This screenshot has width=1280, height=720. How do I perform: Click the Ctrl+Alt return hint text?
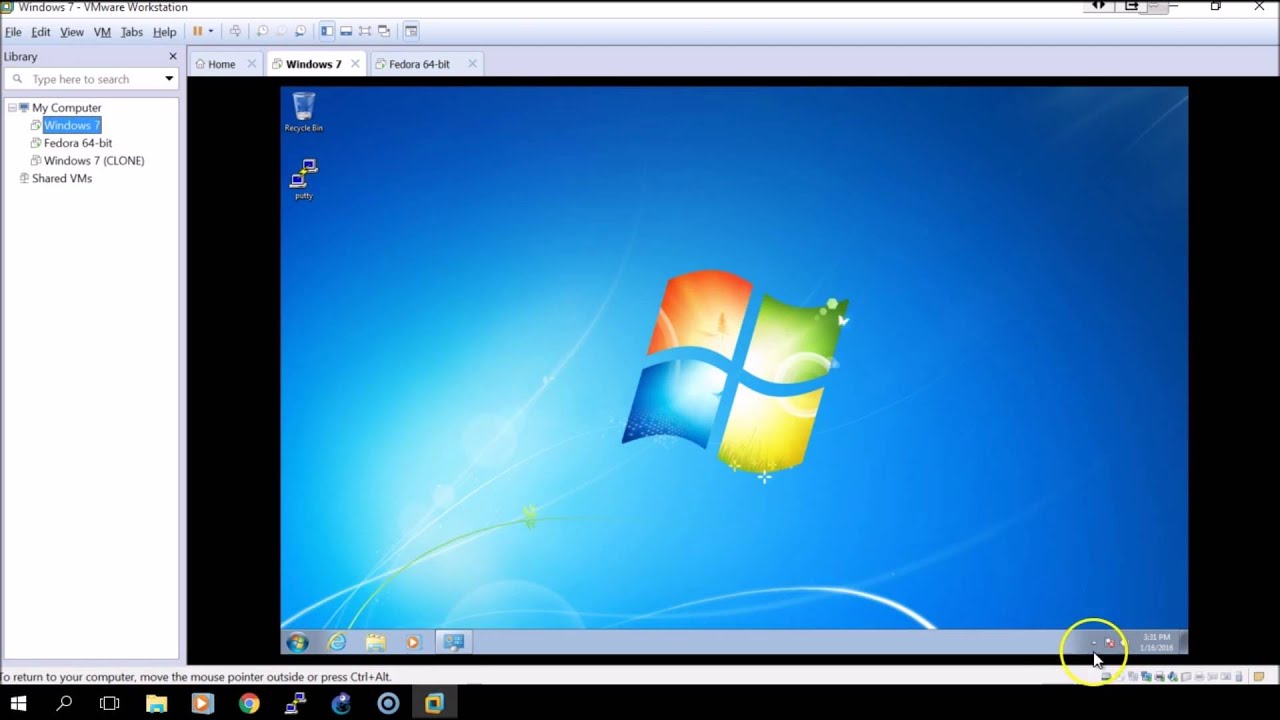pos(196,677)
